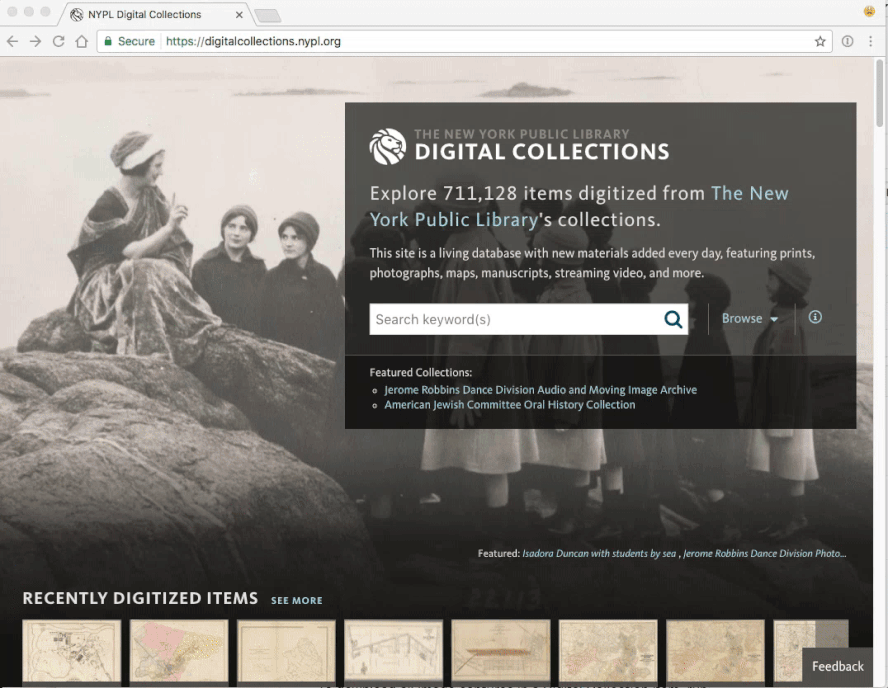
Task: Open the seventh recently digitized map thumbnail
Action: click(715, 651)
